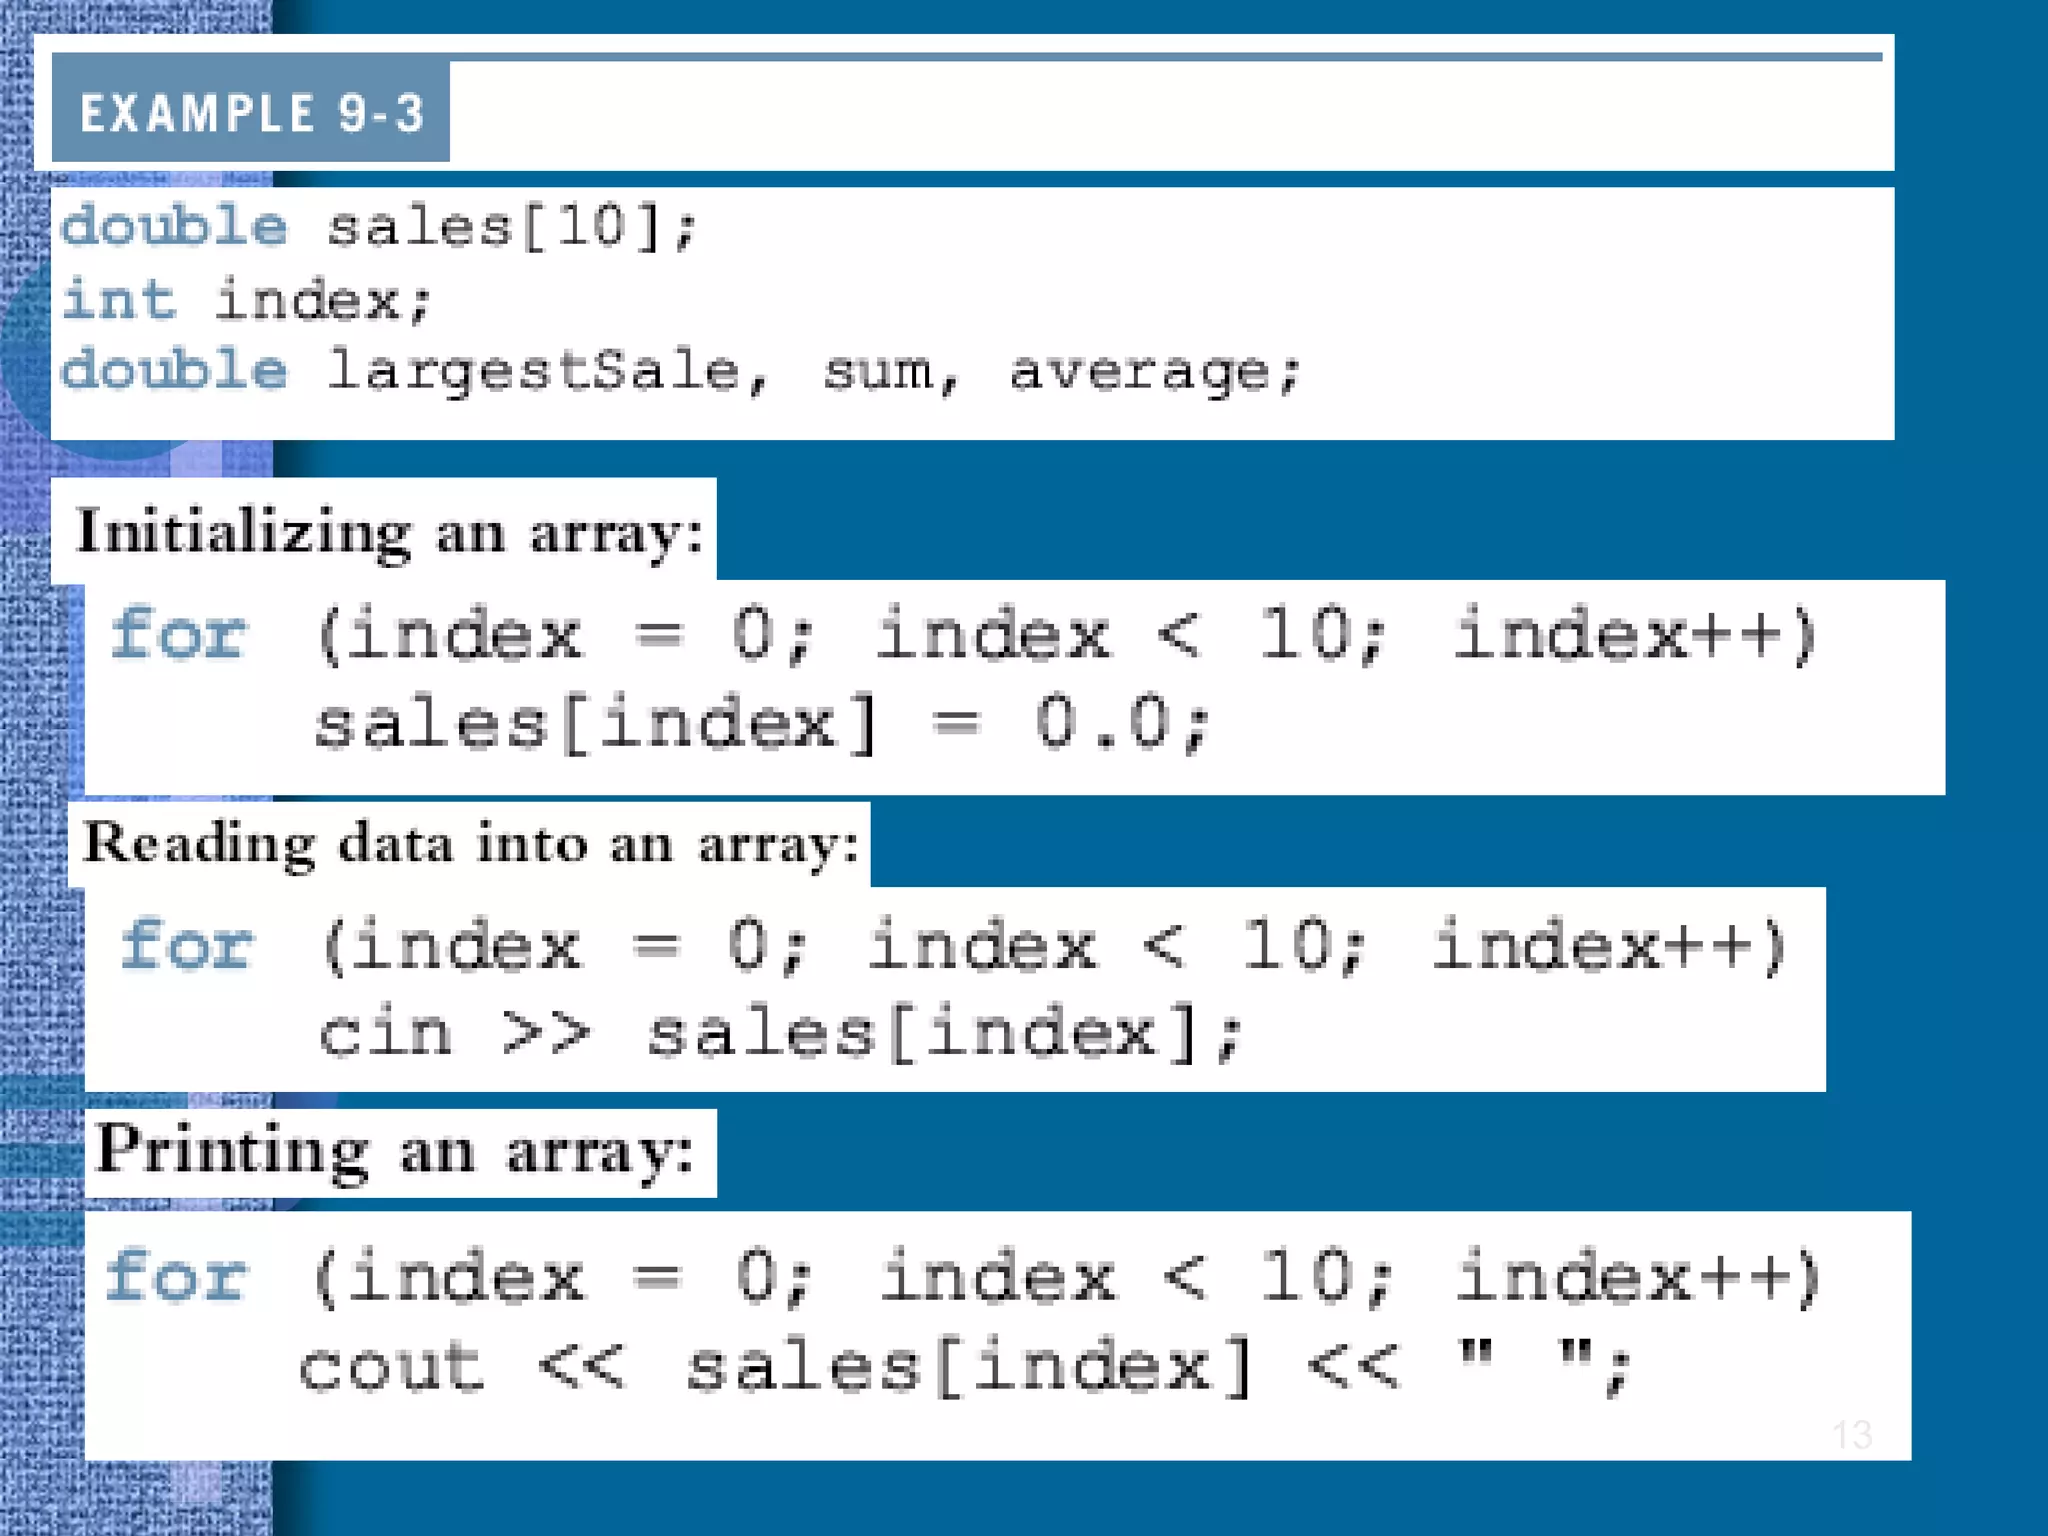This screenshot has height=1536, width=2048.
Task: Click the 'for' keyword in printing loop
Action: point(176,1277)
